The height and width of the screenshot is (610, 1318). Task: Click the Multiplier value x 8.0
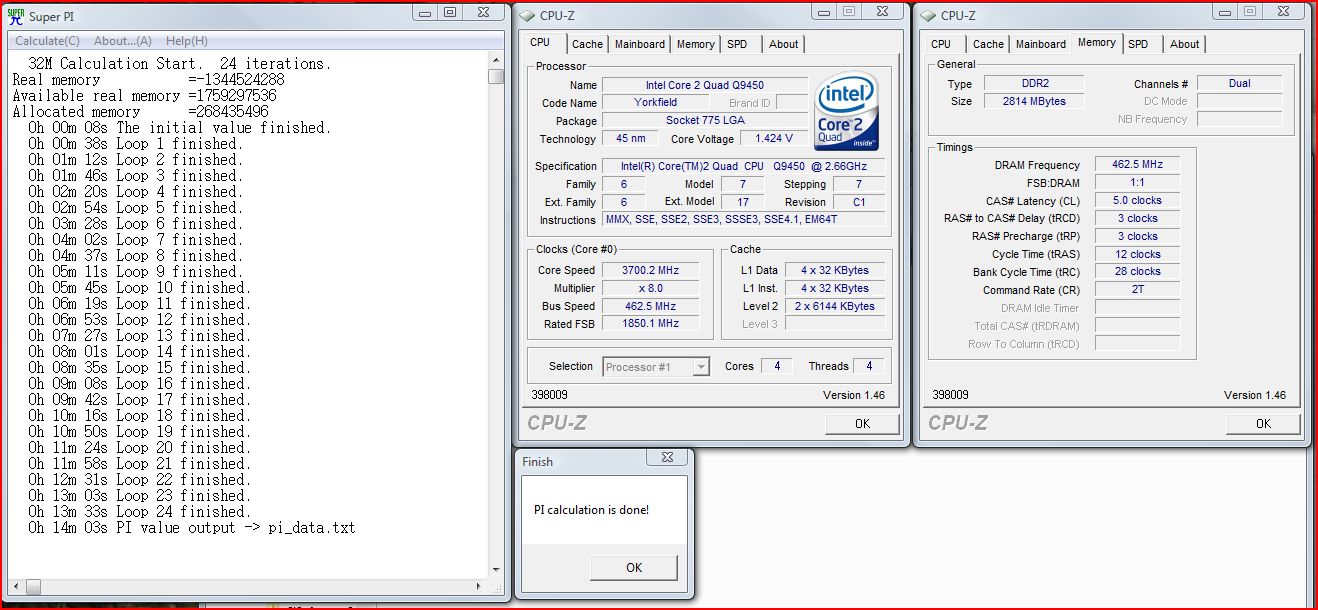(652, 289)
